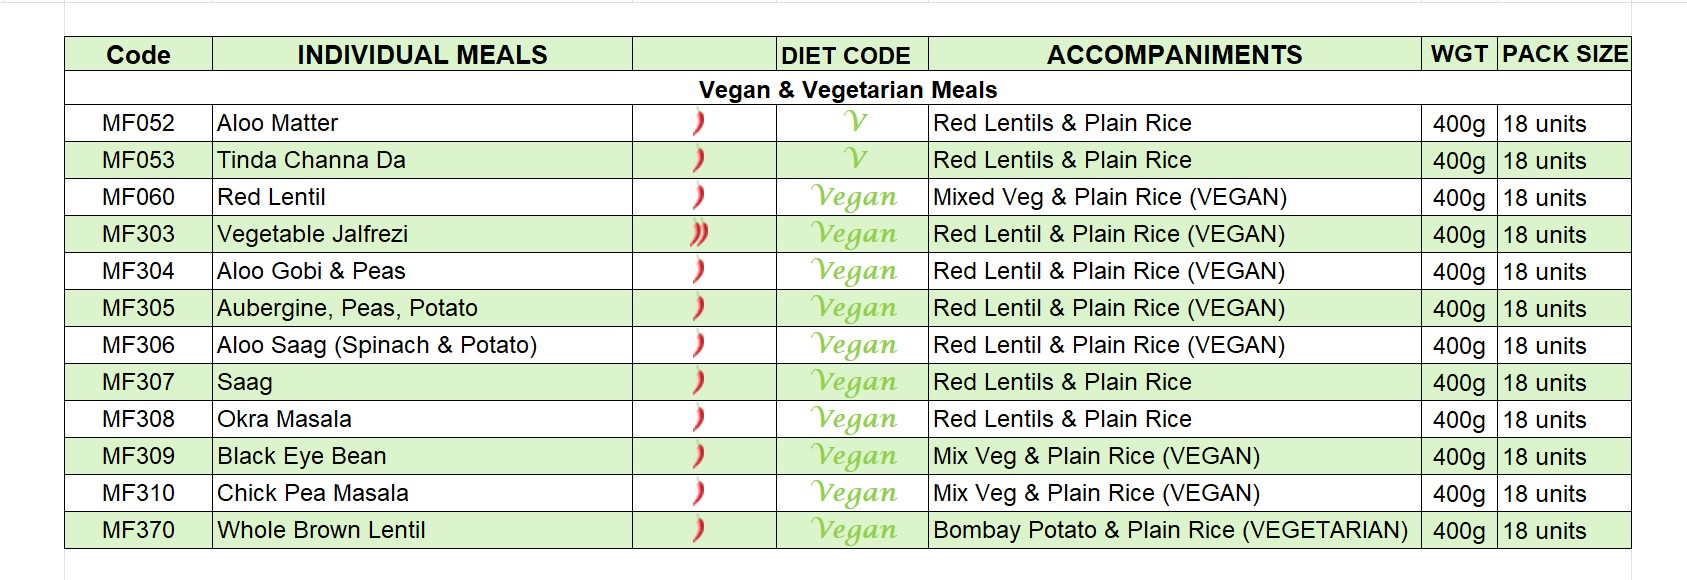Select the Aloo Saag (Spinach & Potato) cell
1687x580 pixels.
(422, 345)
